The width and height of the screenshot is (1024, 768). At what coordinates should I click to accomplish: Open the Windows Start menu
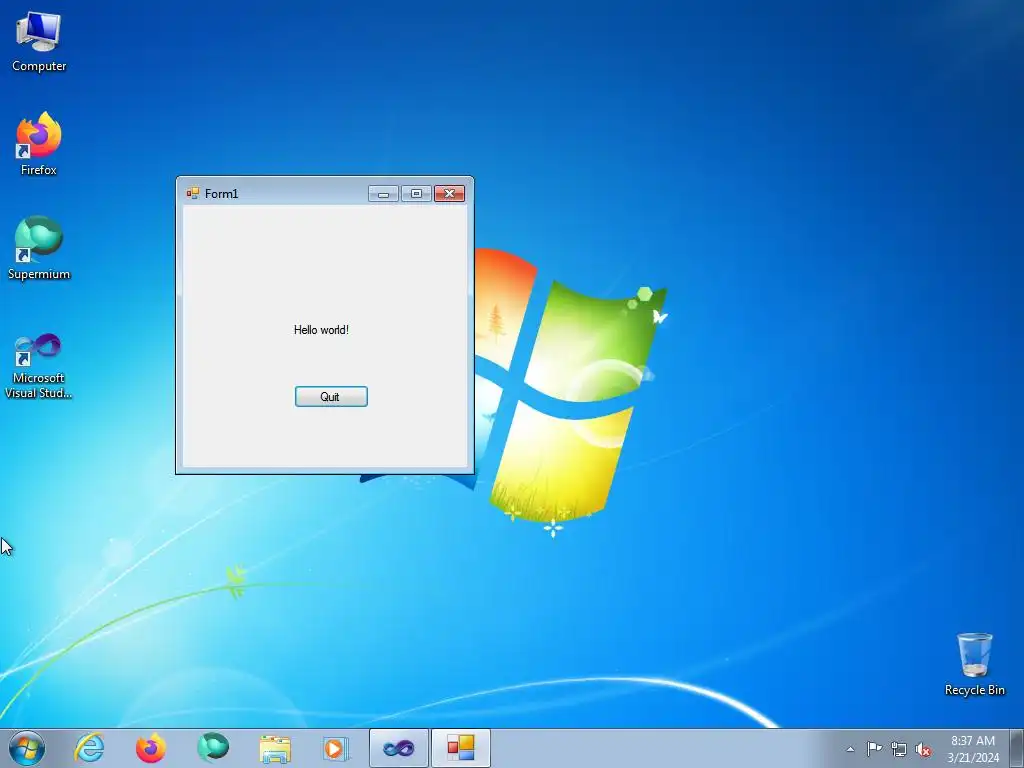coord(27,748)
